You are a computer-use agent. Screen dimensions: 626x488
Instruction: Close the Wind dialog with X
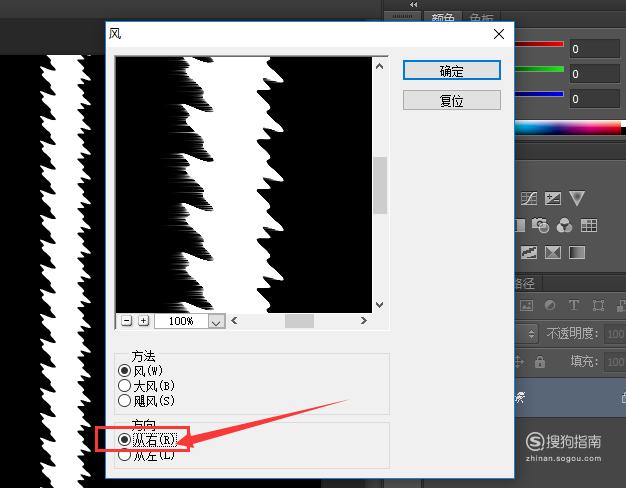tap(499, 34)
